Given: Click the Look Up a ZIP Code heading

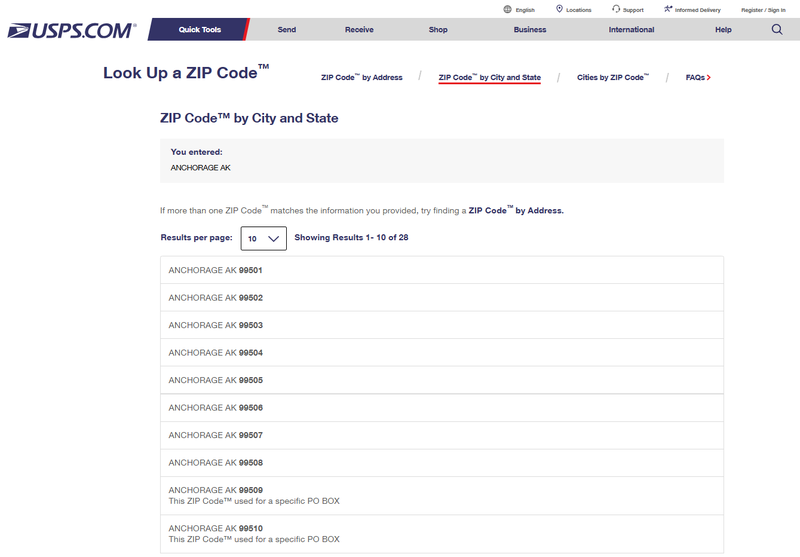Looking at the screenshot, I should 186,72.
